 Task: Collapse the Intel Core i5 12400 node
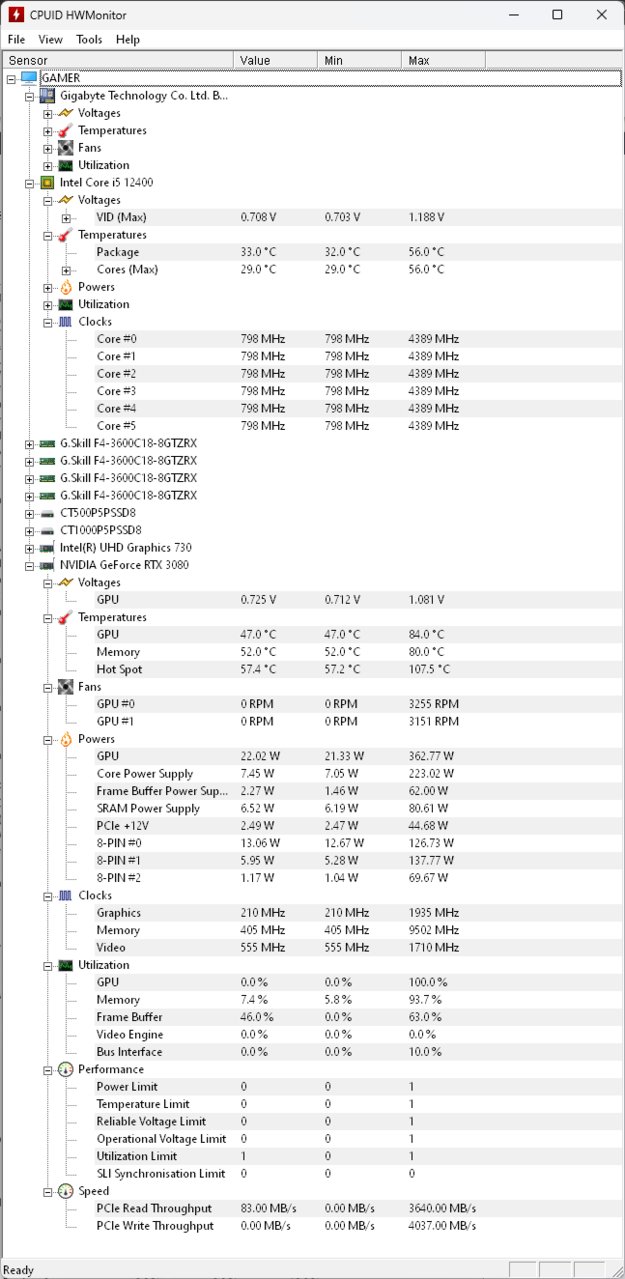tap(29, 183)
